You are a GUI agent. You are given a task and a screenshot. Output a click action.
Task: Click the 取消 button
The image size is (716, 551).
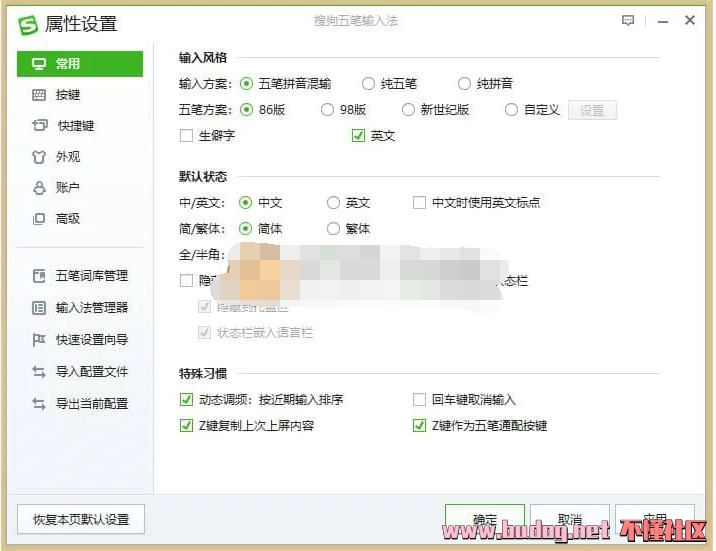569,519
